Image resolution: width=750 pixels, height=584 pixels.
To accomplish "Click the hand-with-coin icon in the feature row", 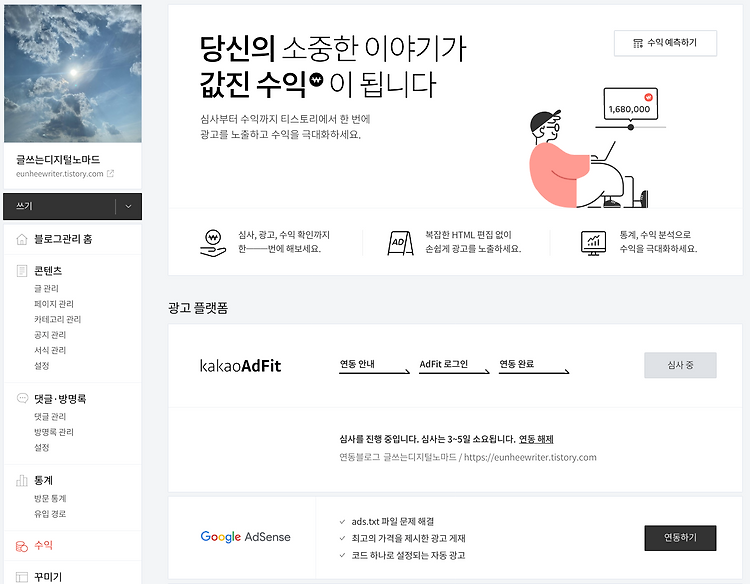I will tap(213, 243).
